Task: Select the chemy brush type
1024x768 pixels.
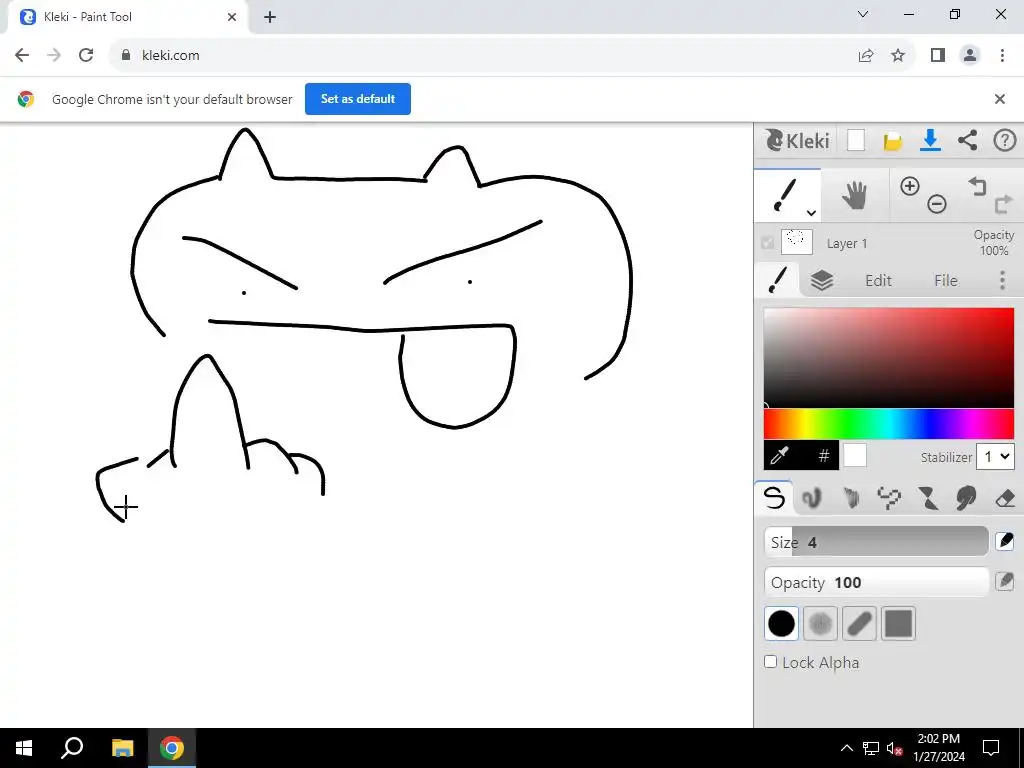Action: 927,498
